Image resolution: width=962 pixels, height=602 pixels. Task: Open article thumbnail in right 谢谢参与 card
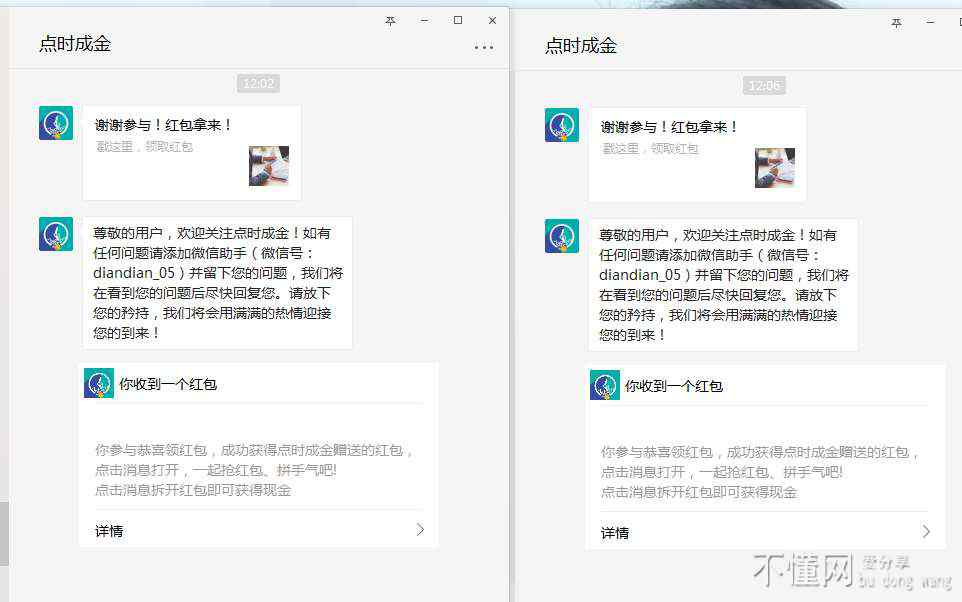tap(775, 168)
